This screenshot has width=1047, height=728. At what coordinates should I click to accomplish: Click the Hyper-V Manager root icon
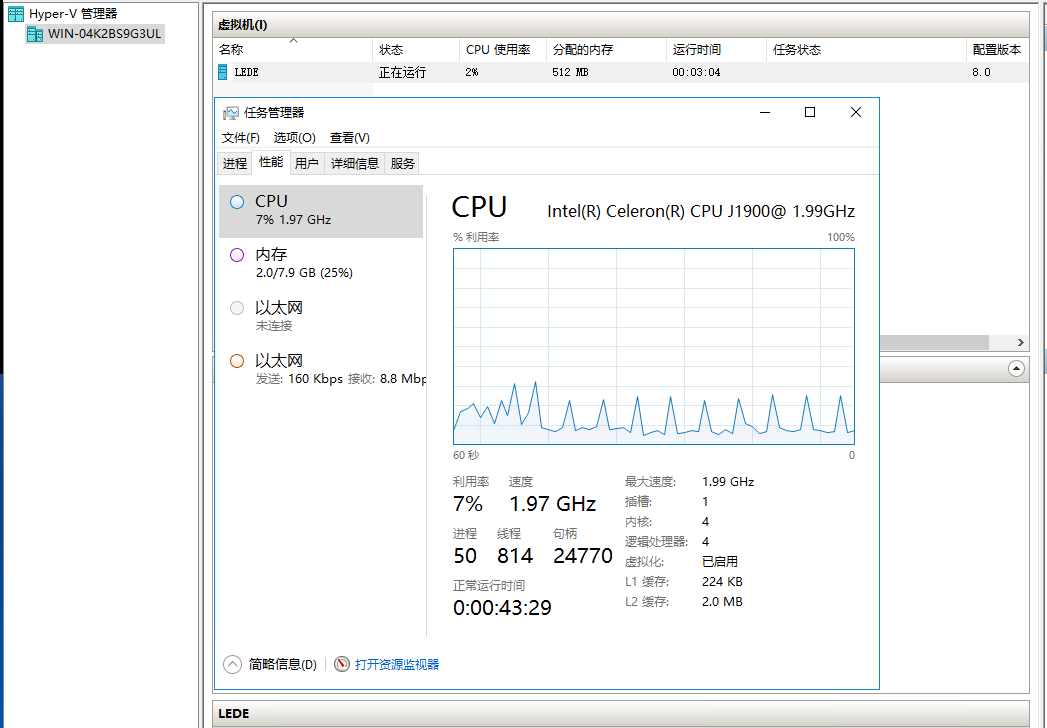16,13
